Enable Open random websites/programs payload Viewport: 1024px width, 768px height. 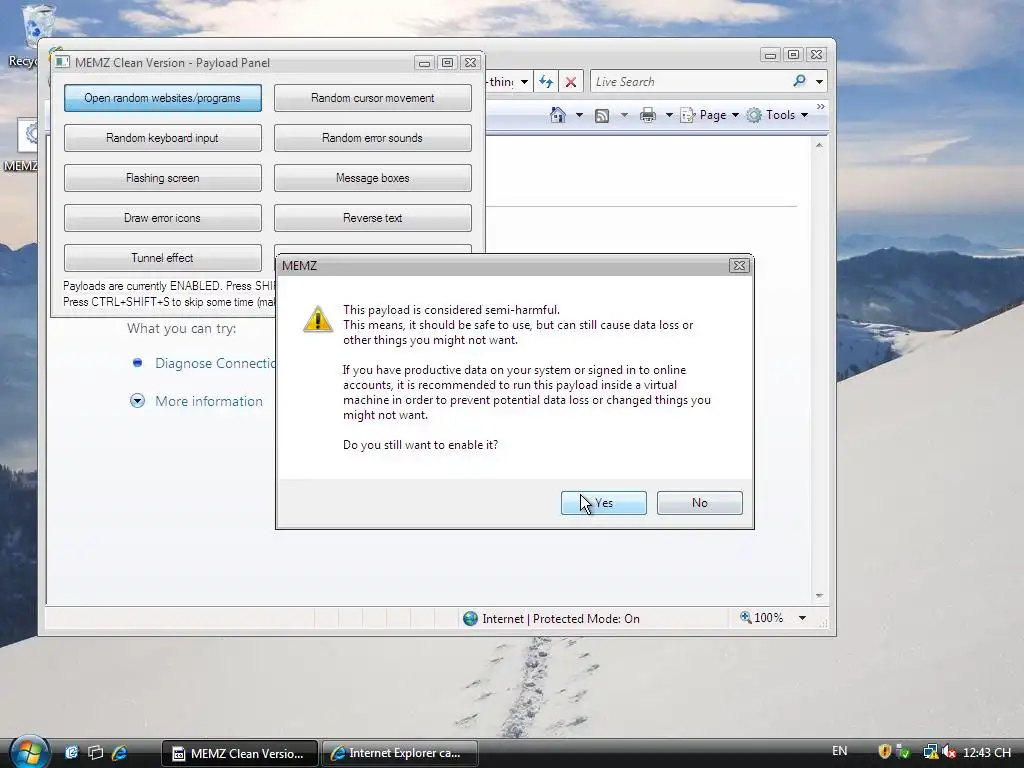tap(163, 98)
